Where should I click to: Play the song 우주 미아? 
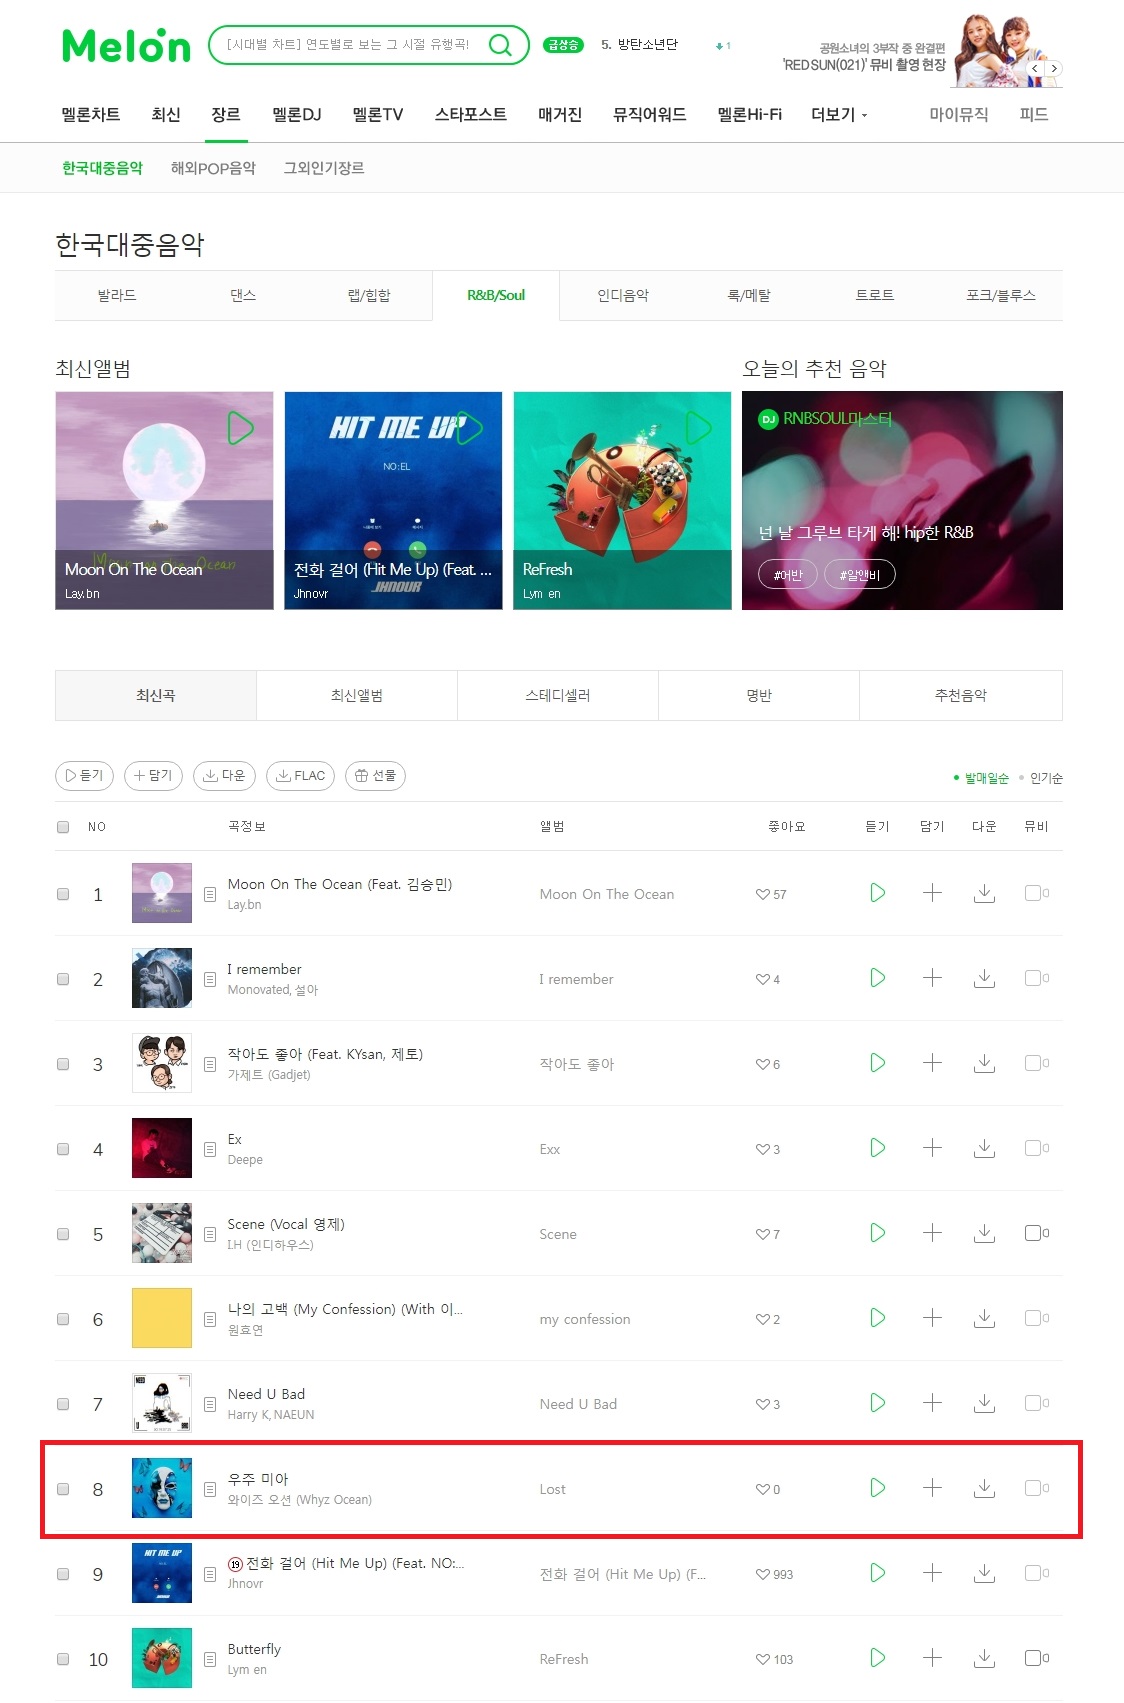pyautogui.click(x=877, y=1488)
